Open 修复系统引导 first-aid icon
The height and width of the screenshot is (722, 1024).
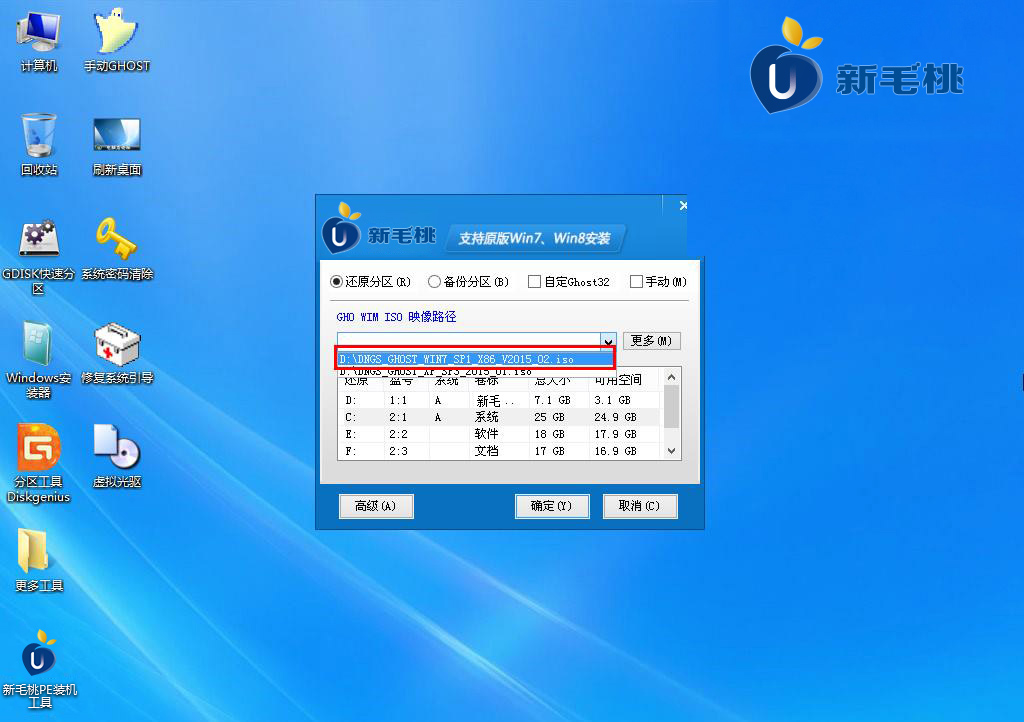(x=116, y=345)
